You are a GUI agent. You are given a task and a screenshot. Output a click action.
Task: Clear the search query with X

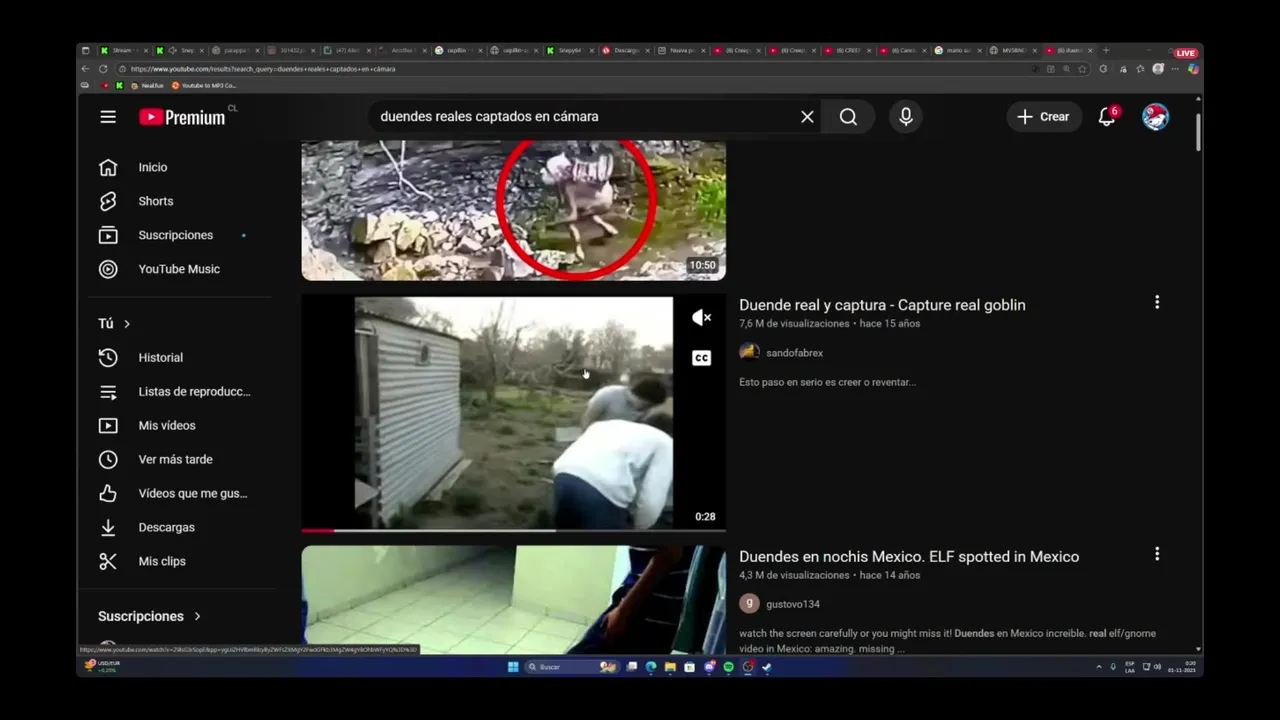point(807,117)
